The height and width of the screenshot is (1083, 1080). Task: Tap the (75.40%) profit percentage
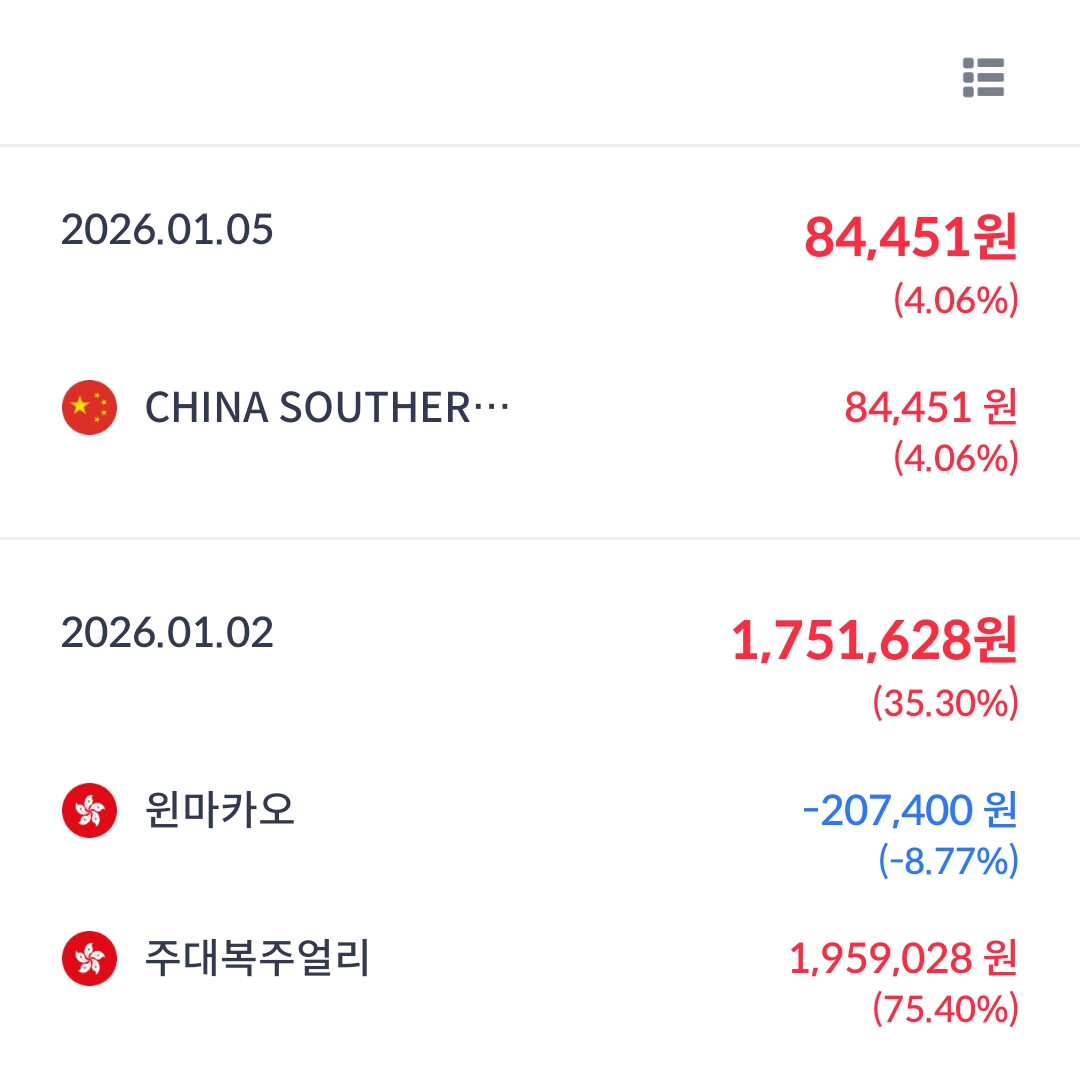click(945, 1009)
